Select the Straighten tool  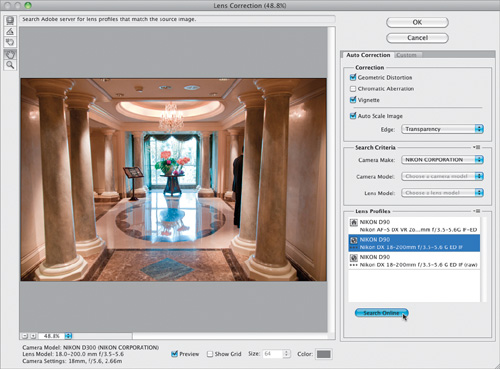point(10,32)
